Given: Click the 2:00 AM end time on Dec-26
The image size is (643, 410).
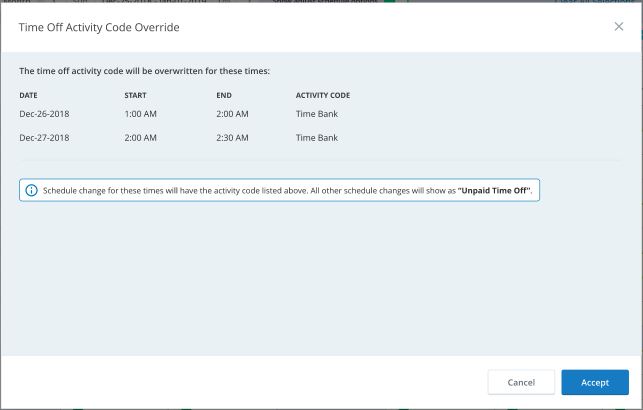Looking at the screenshot, I should click(231, 114).
